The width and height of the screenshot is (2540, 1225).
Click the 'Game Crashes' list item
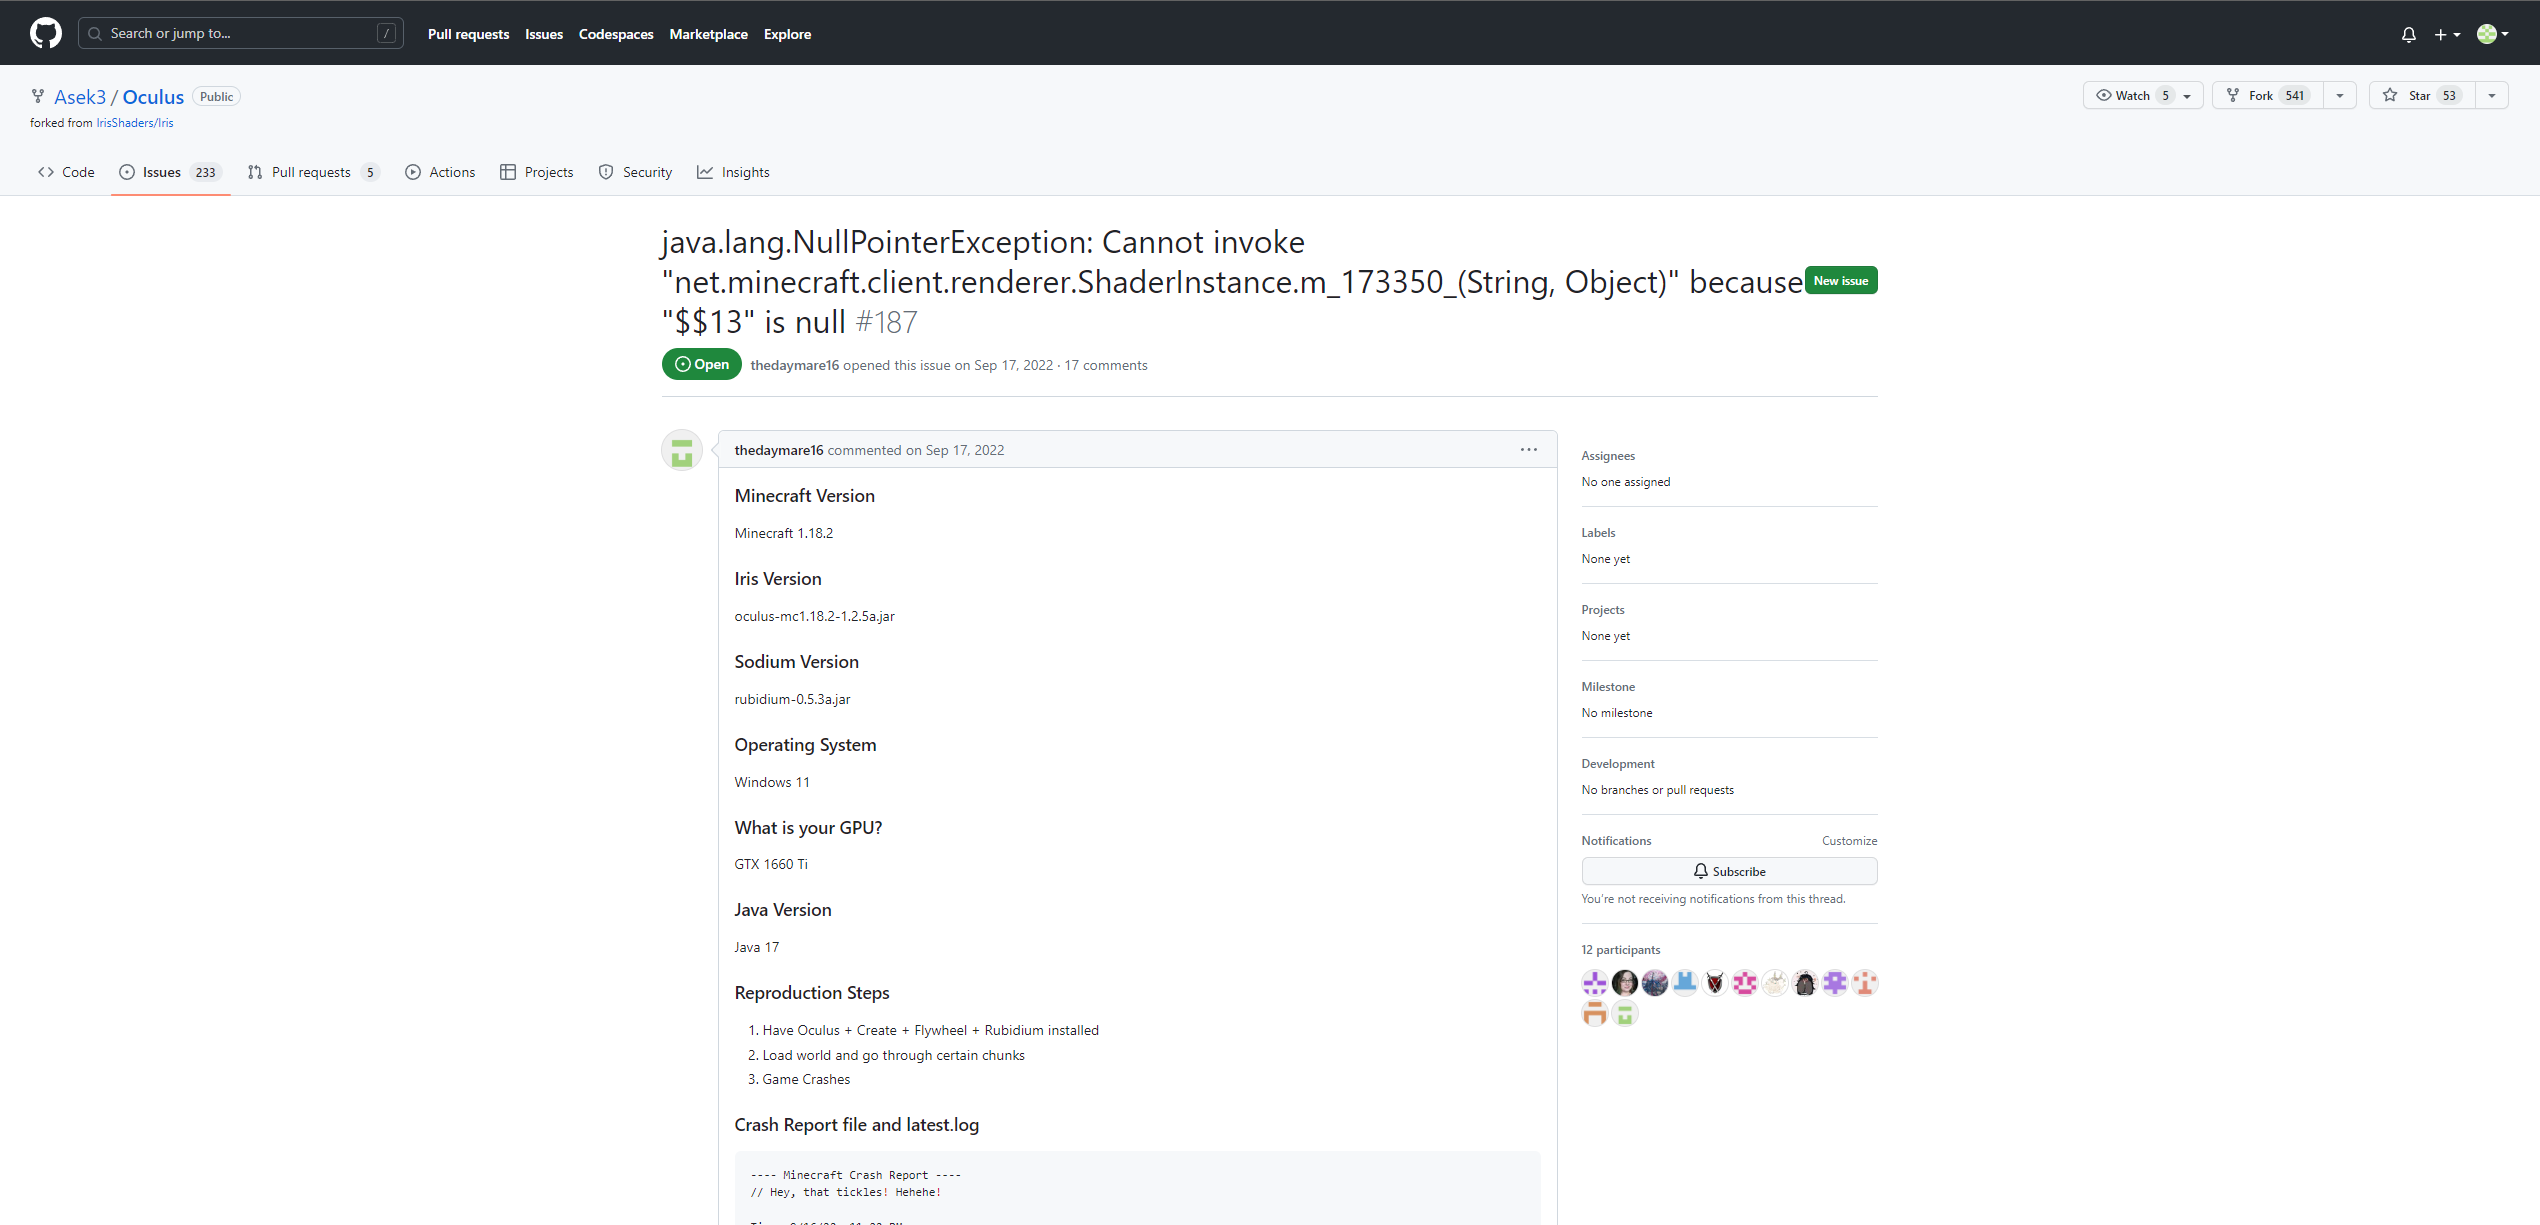pyautogui.click(x=806, y=1079)
